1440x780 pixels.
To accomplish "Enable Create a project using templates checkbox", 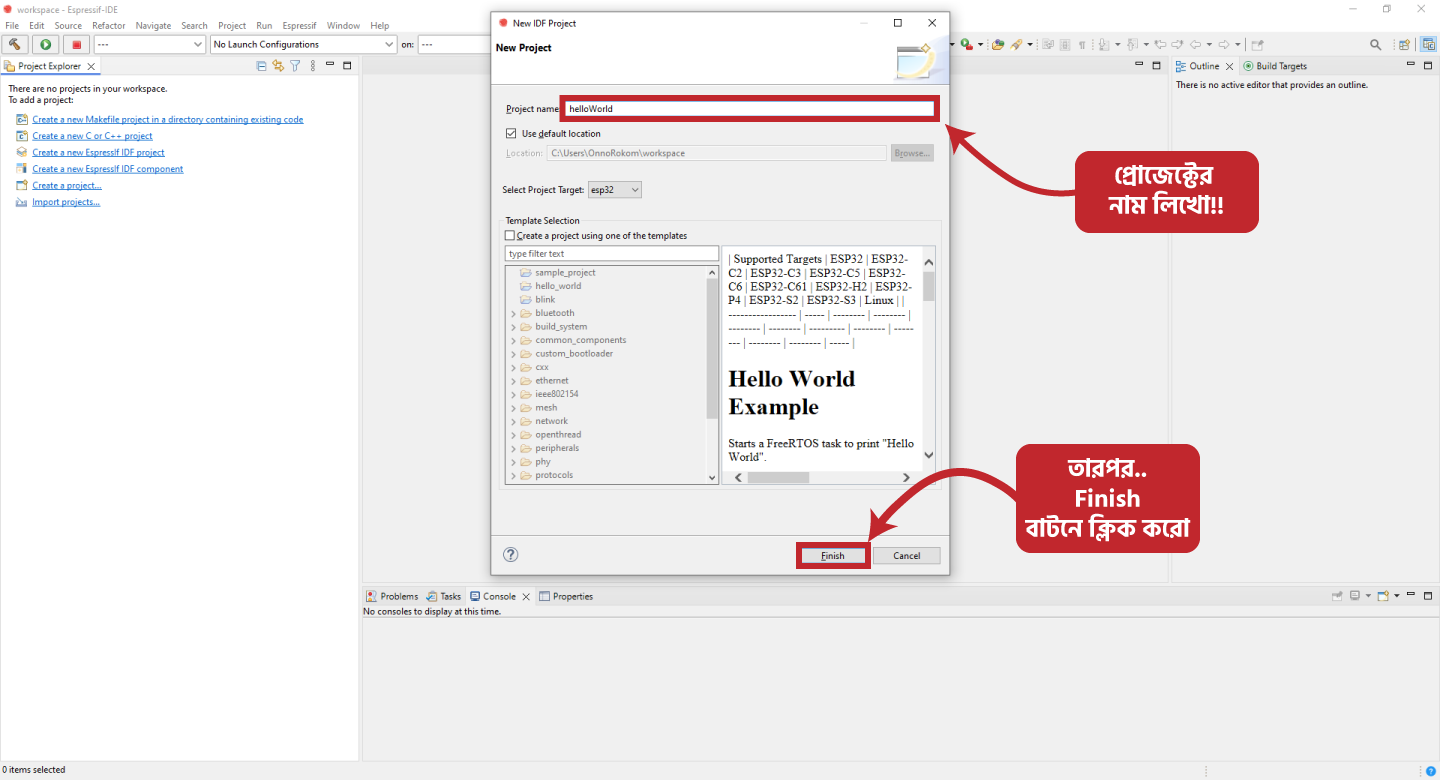I will (510, 236).
